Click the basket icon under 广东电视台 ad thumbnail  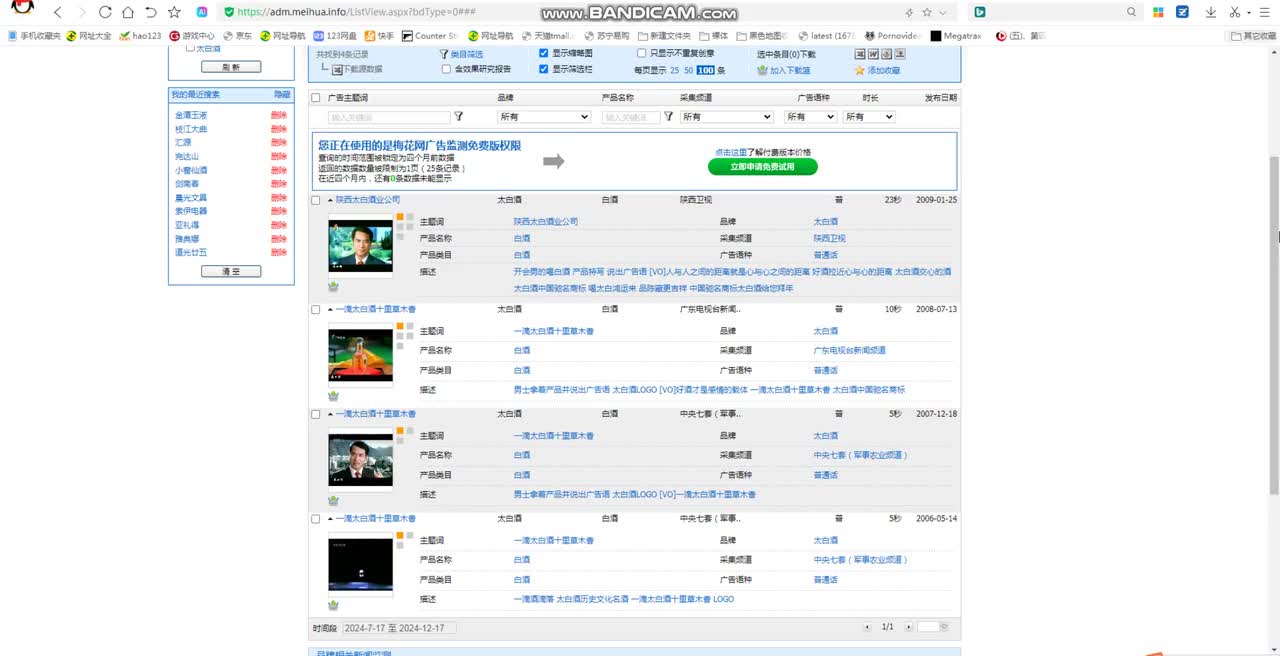[x=333, y=395]
